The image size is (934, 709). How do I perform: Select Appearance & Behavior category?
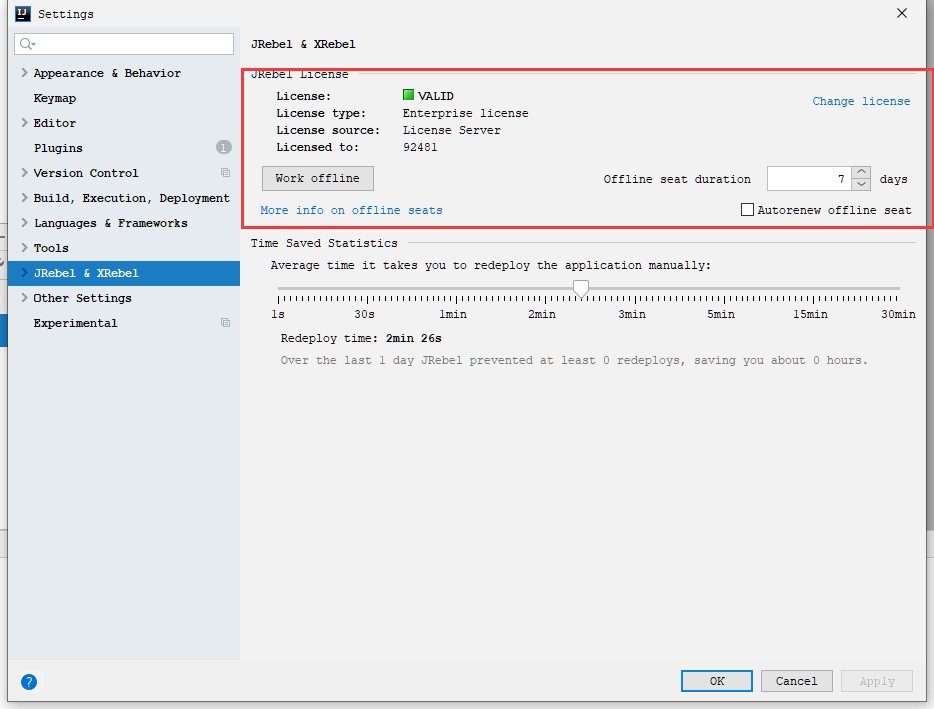tap(107, 73)
